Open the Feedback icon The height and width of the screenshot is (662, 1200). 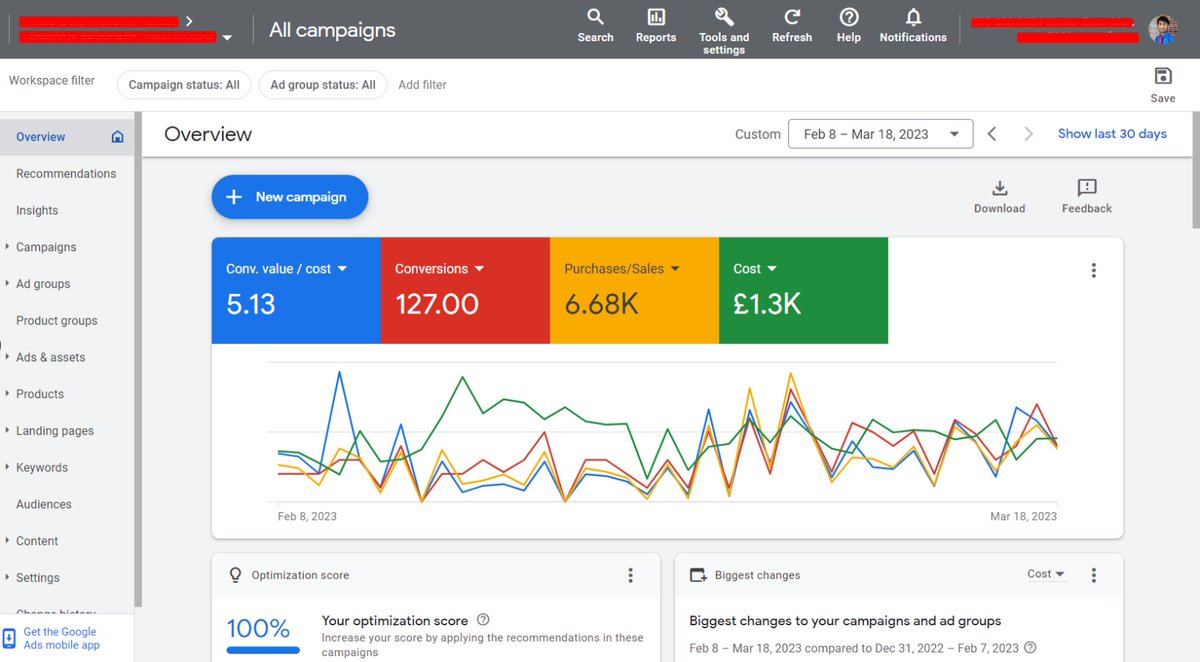(x=1087, y=188)
